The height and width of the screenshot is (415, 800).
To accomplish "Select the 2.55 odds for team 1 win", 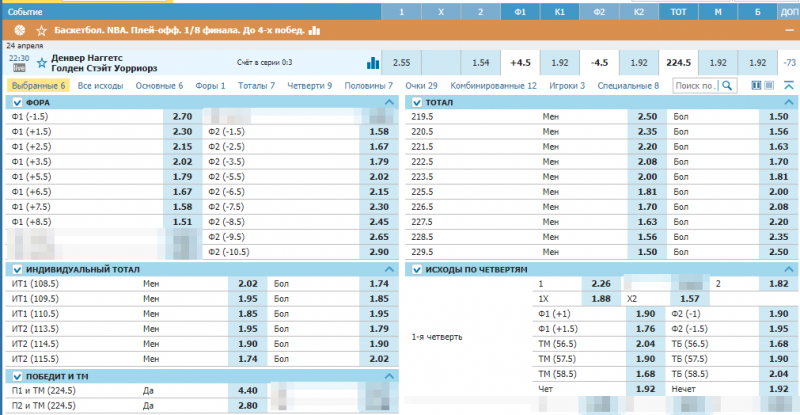I will (401, 62).
